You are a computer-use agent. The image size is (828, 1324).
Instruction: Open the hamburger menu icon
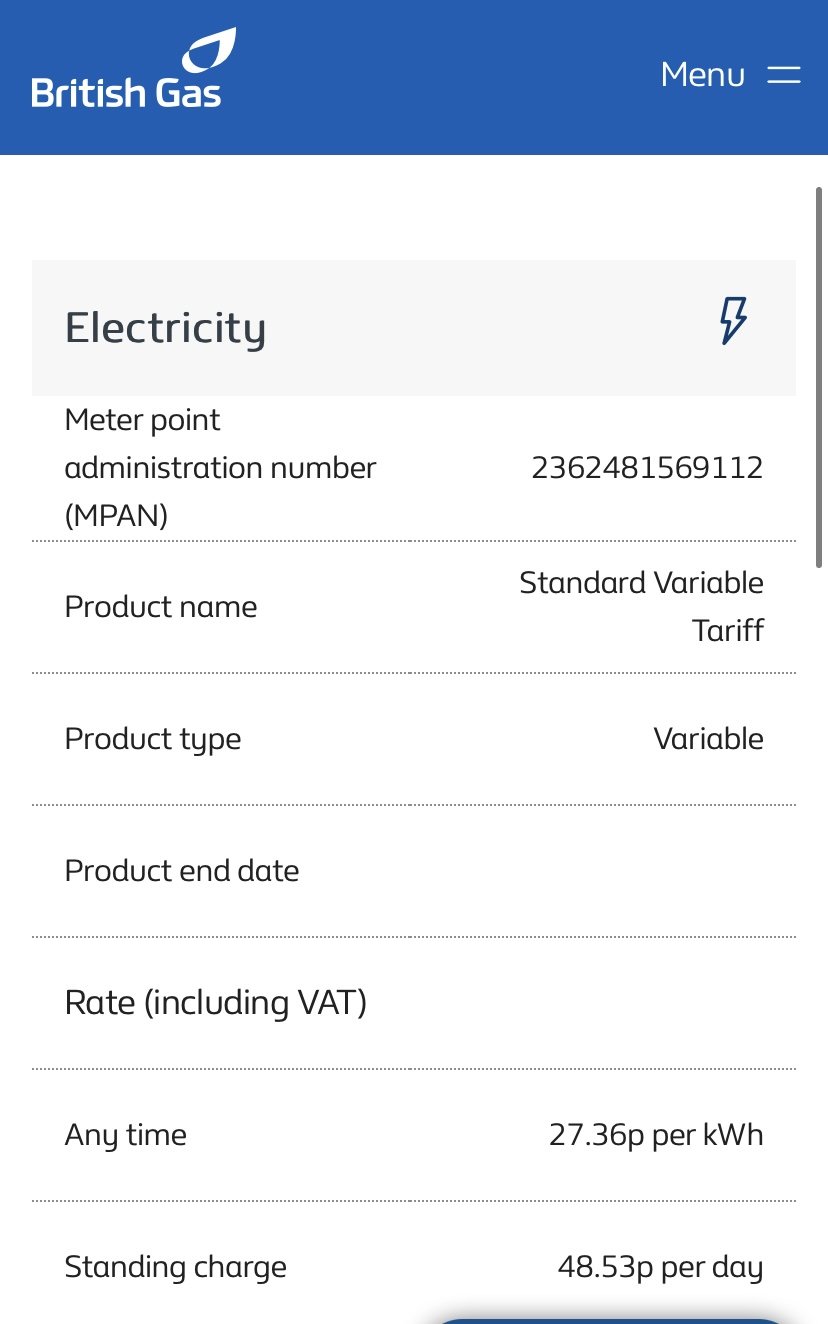(x=784, y=75)
